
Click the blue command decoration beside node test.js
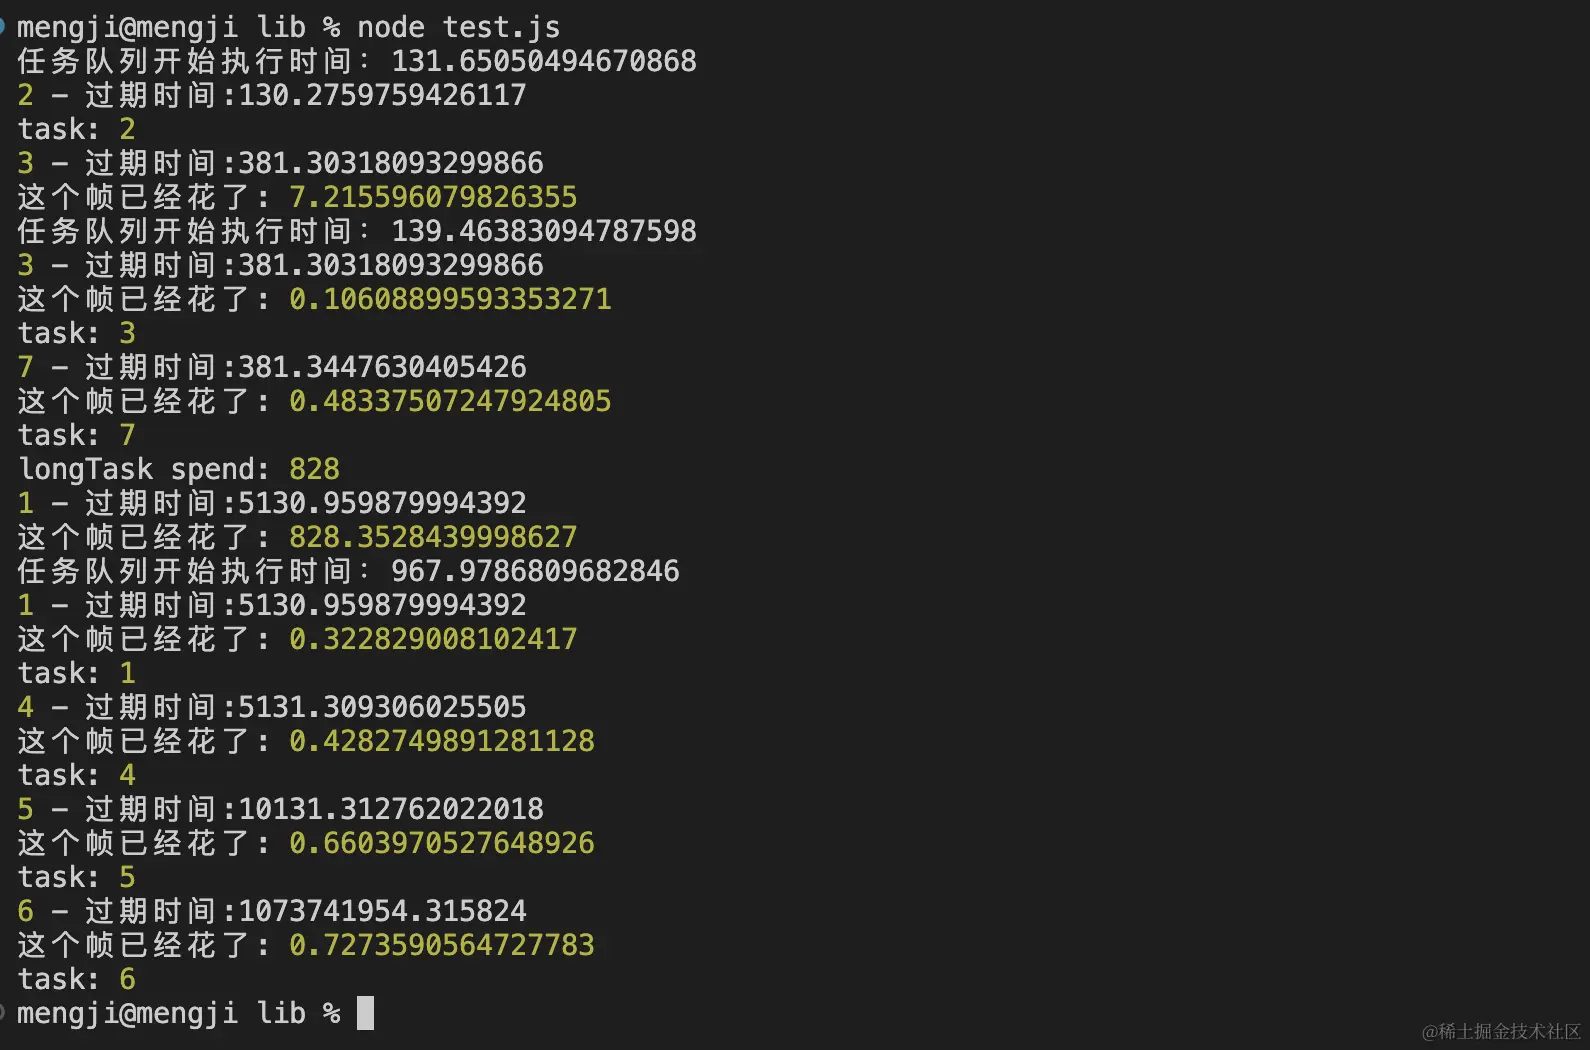(x=3, y=27)
